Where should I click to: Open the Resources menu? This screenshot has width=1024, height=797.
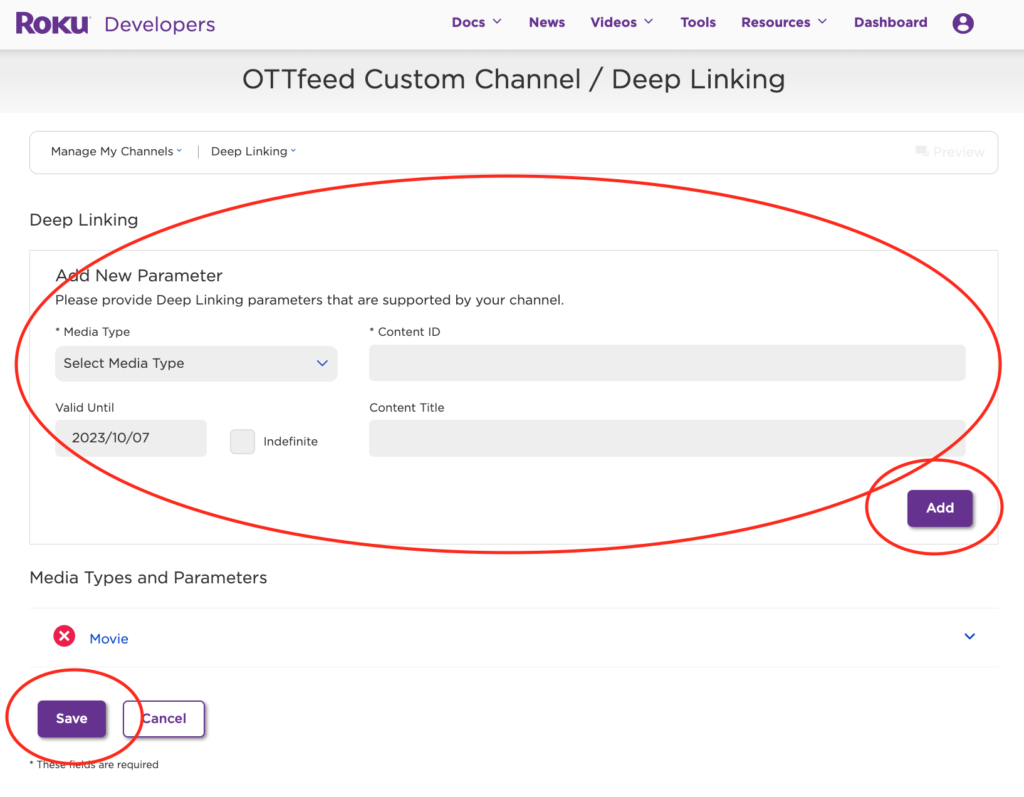click(x=784, y=22)
